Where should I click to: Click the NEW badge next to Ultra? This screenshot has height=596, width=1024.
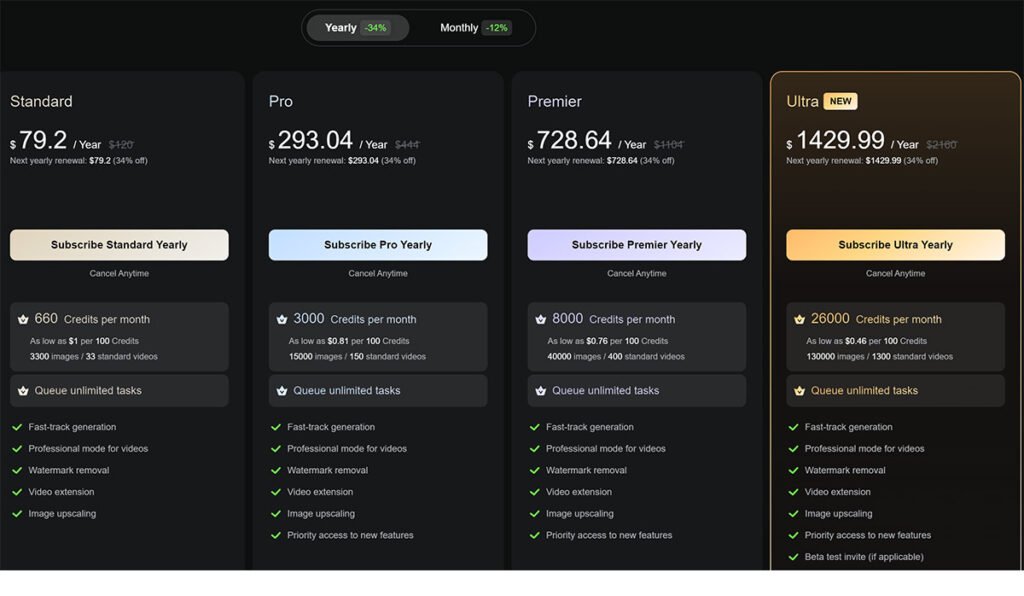pos(840,101)
